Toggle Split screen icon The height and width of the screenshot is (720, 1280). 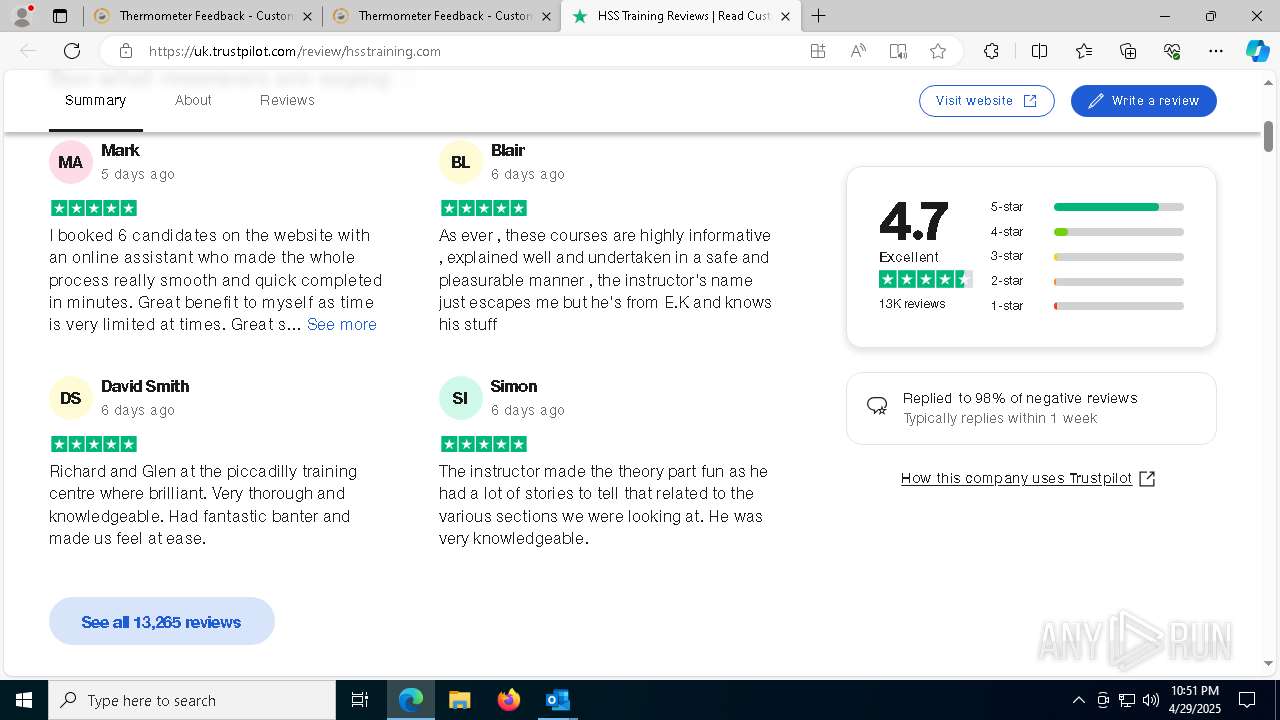pyautogui.click(x=1039, y=51)
